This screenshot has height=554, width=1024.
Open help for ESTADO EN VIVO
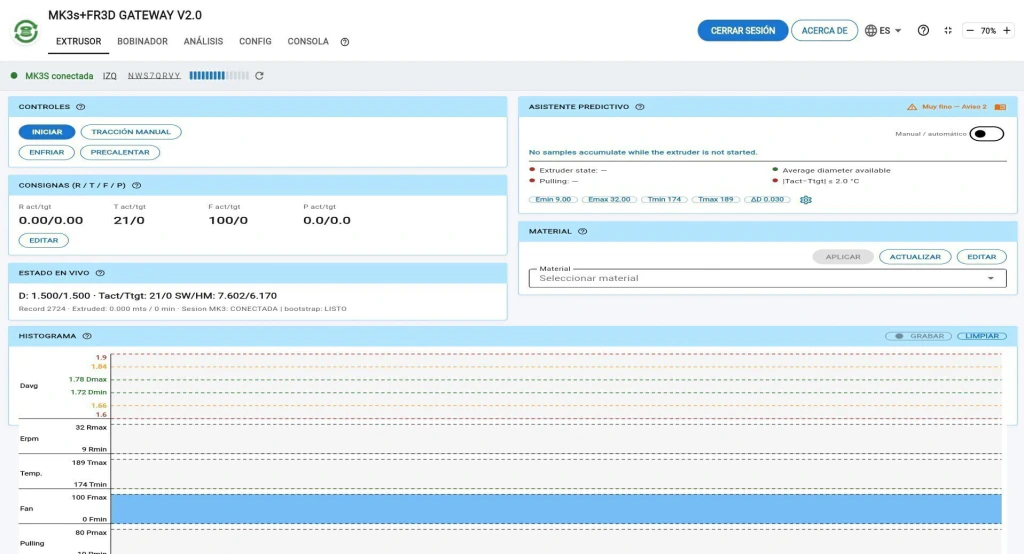pyautogui.click(x=100, y=273)
